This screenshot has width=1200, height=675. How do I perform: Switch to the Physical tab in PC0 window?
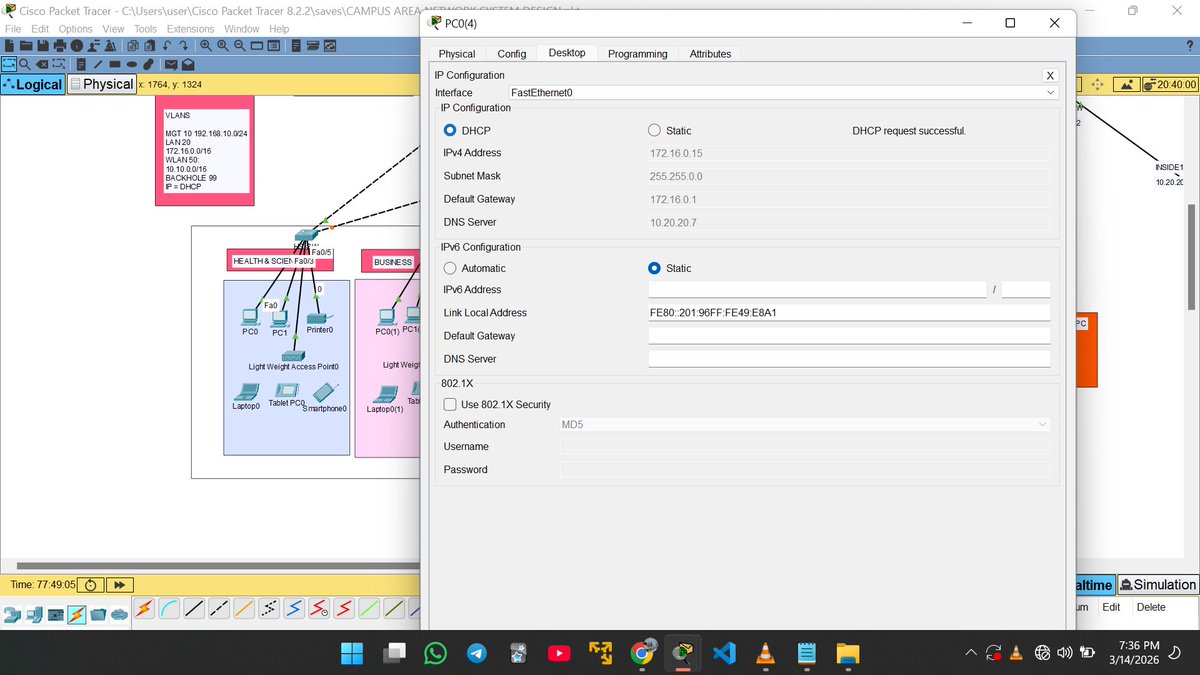pos(457,54)
